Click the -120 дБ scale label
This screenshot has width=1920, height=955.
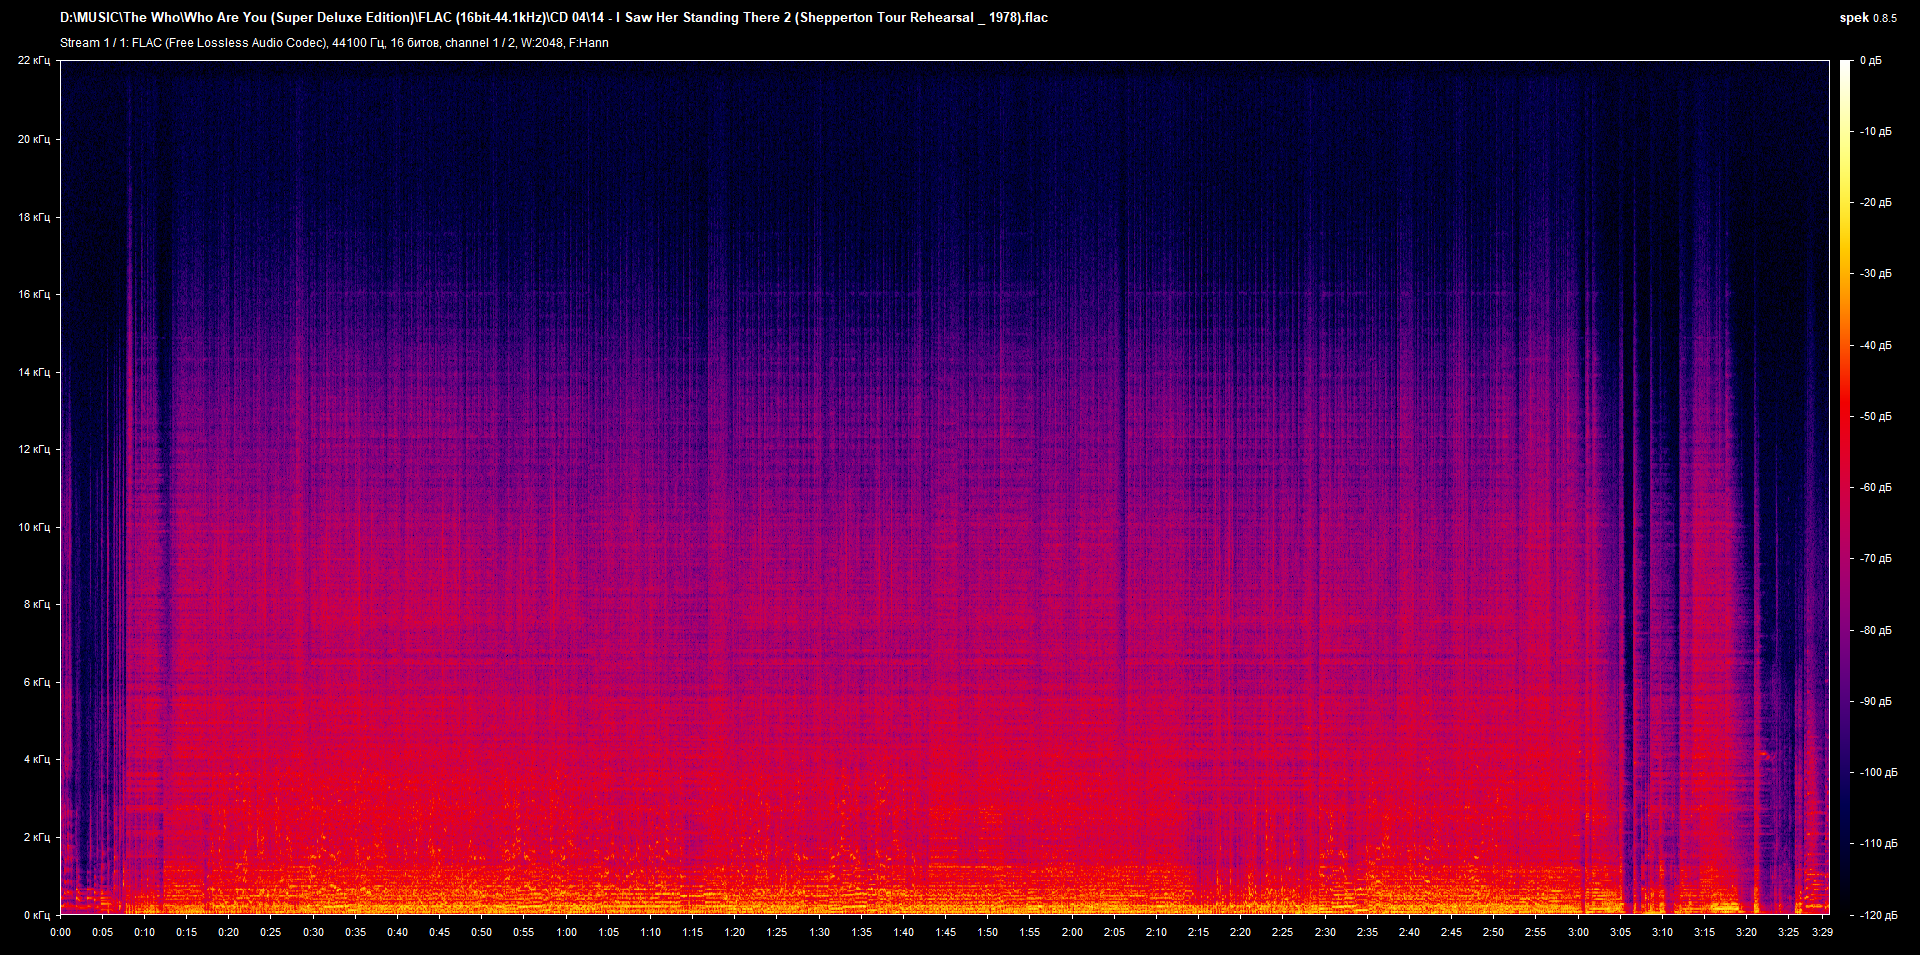click(x=1877, y=915)
